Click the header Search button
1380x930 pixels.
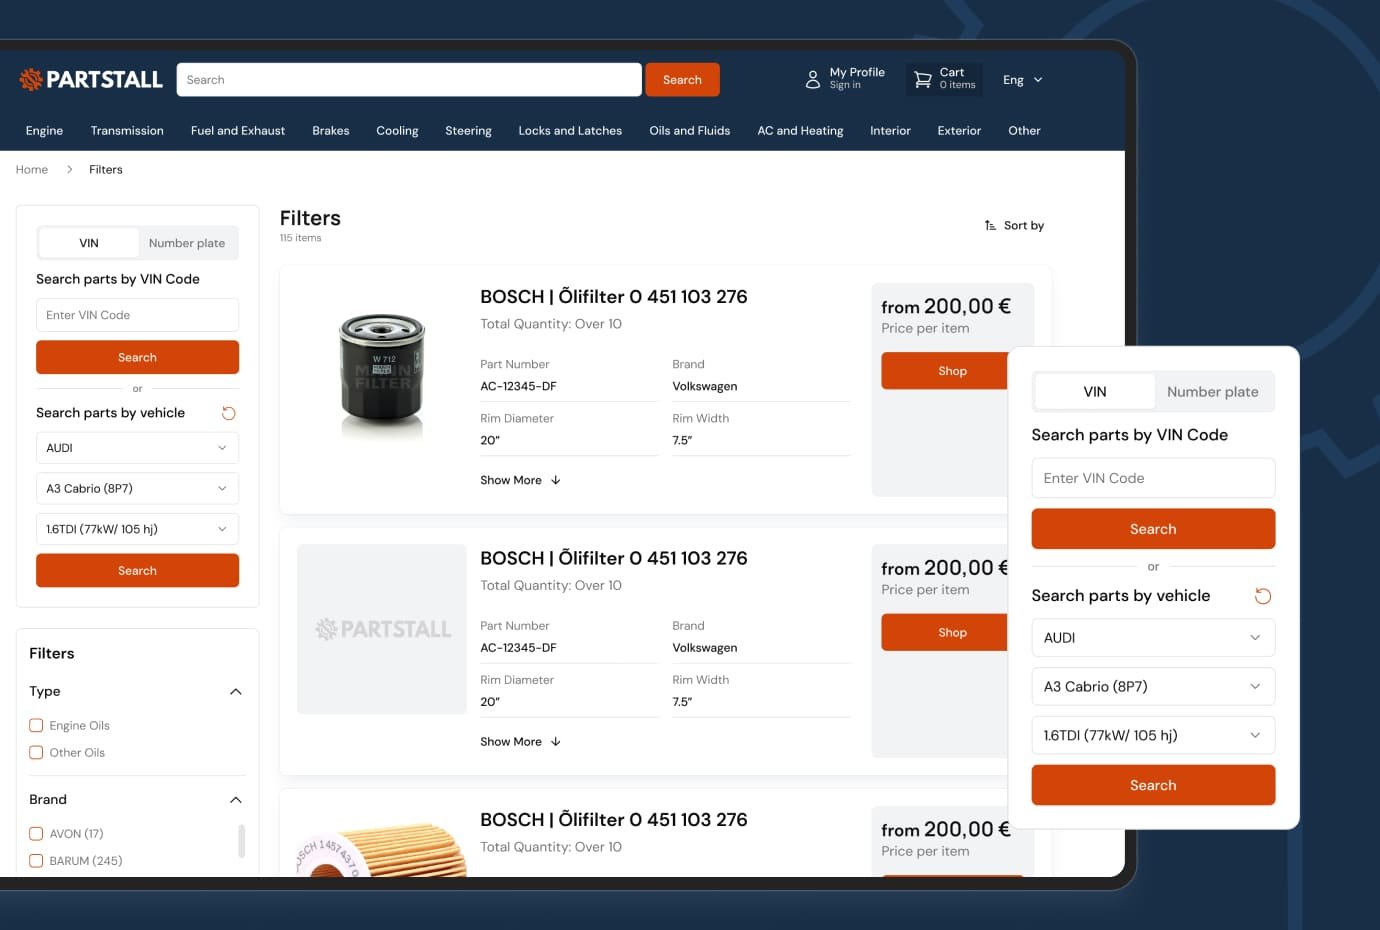(682, 80)
